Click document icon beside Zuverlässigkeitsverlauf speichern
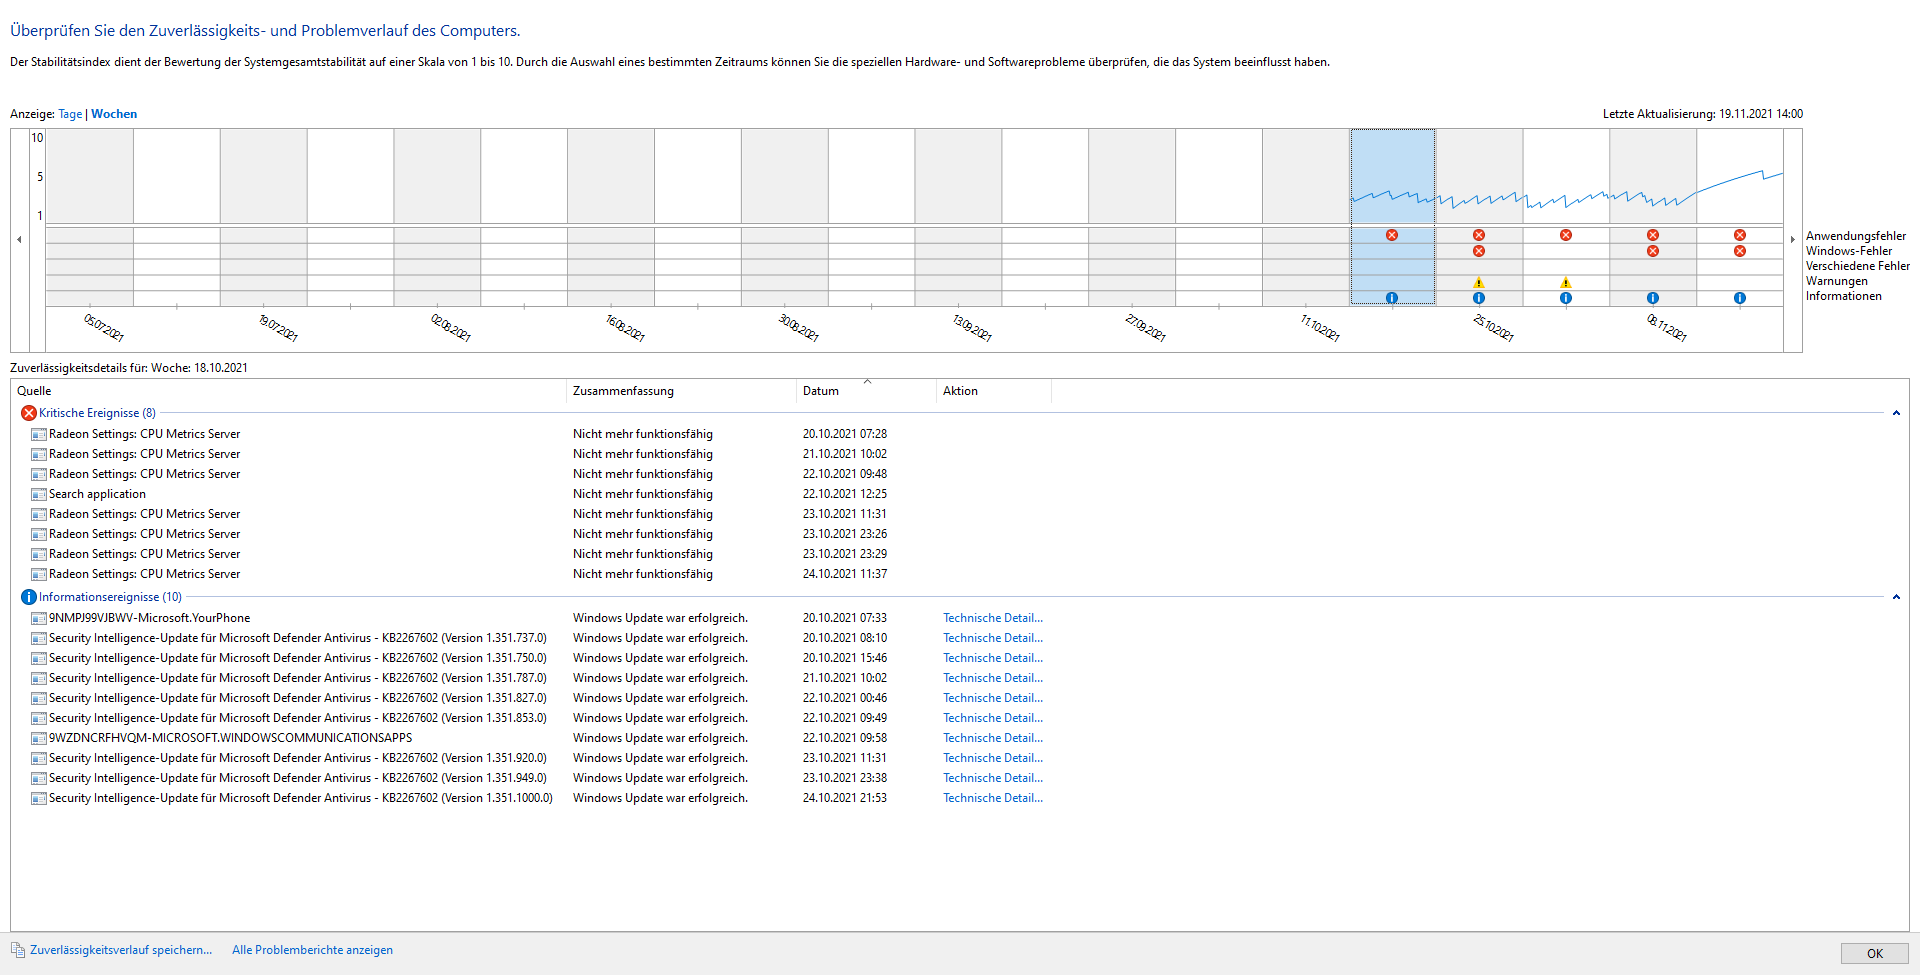 click(x=18, y=950)
